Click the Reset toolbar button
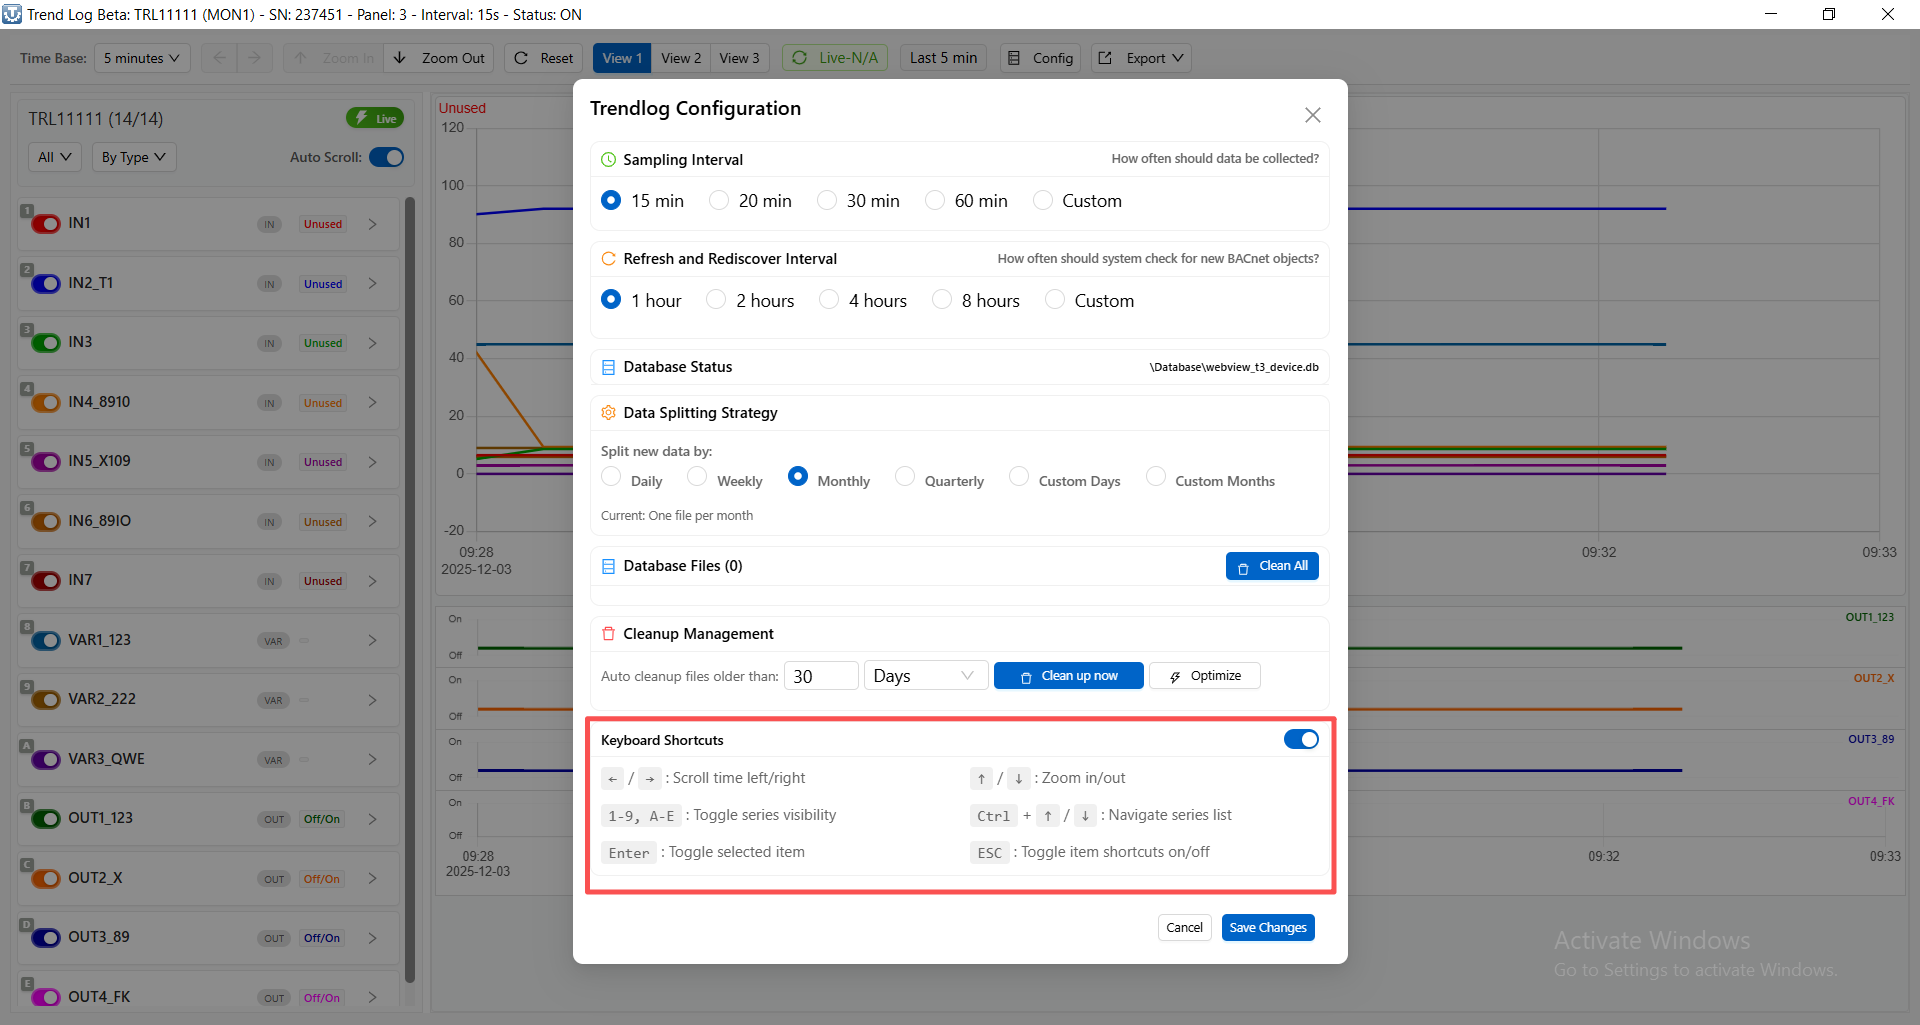Screen dimensions: 1920x1025 point(544,58)
